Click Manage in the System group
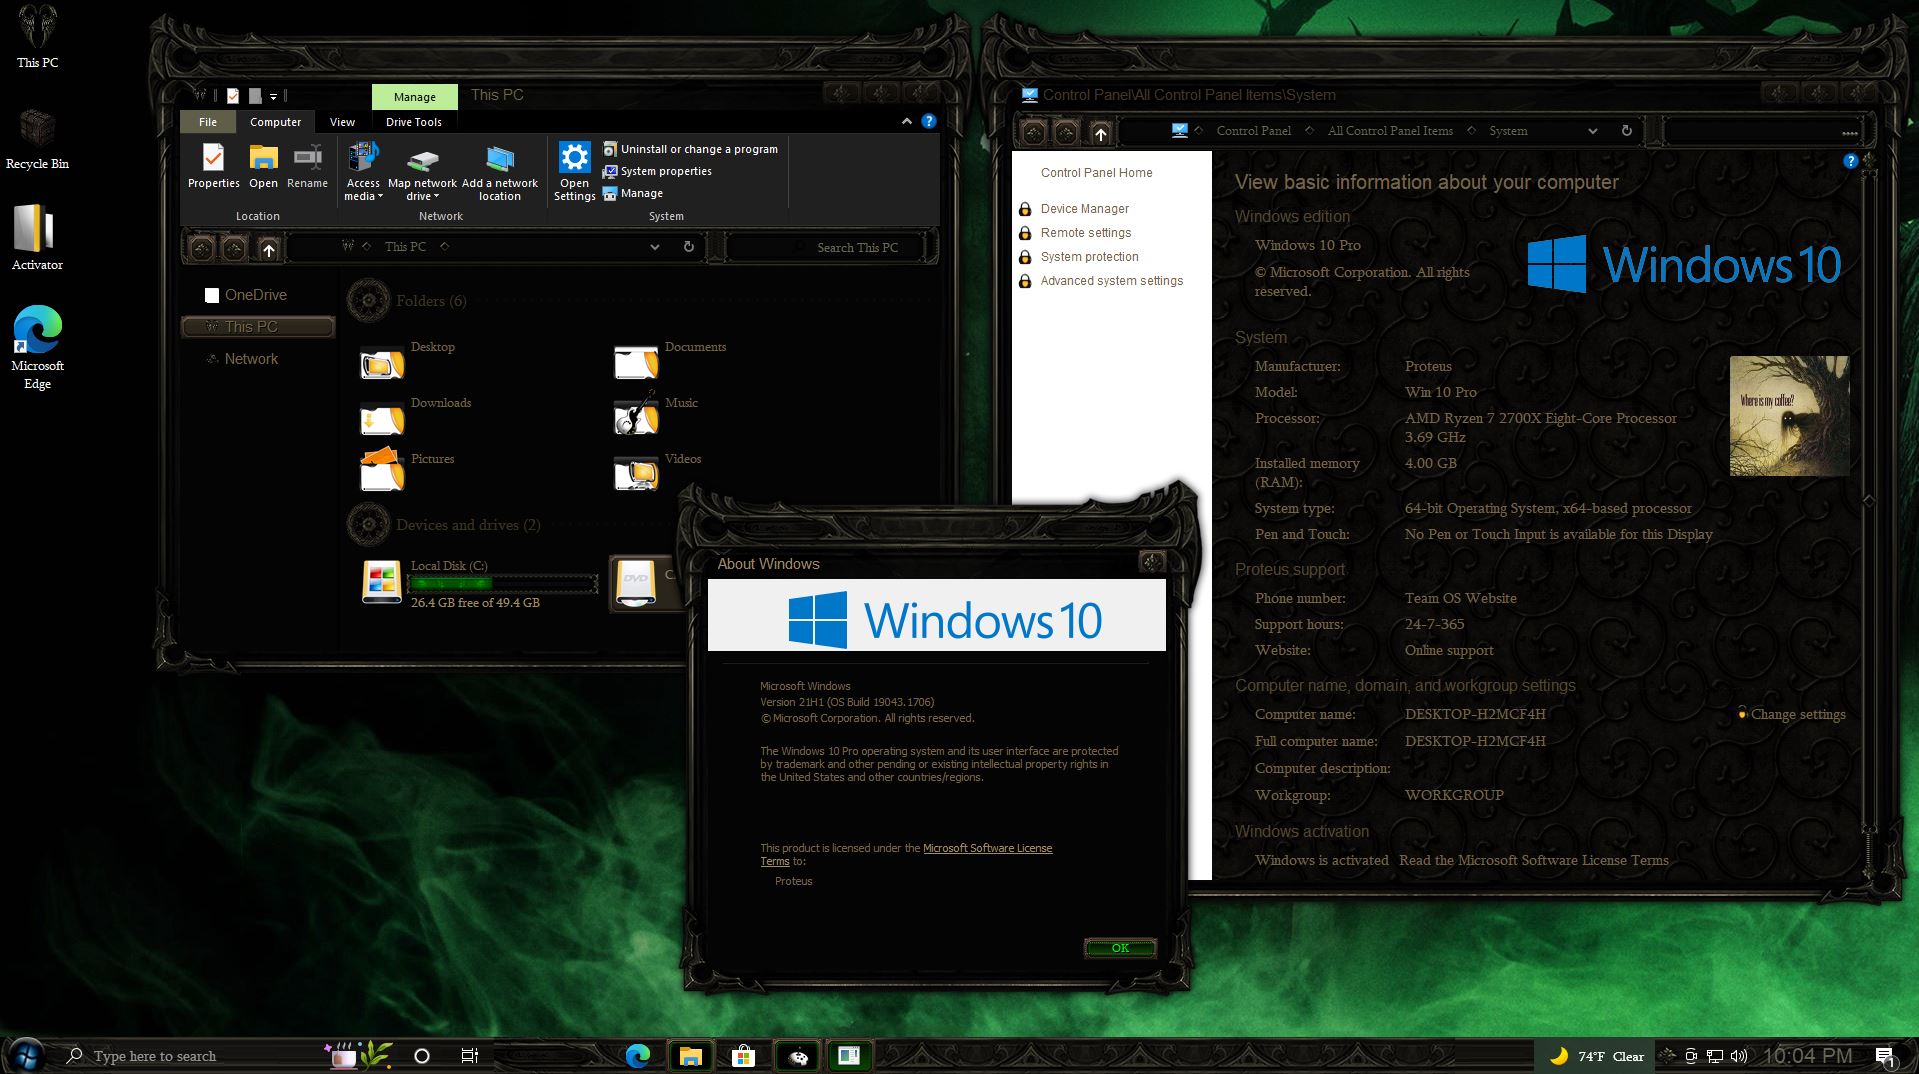 click(632, 193)
